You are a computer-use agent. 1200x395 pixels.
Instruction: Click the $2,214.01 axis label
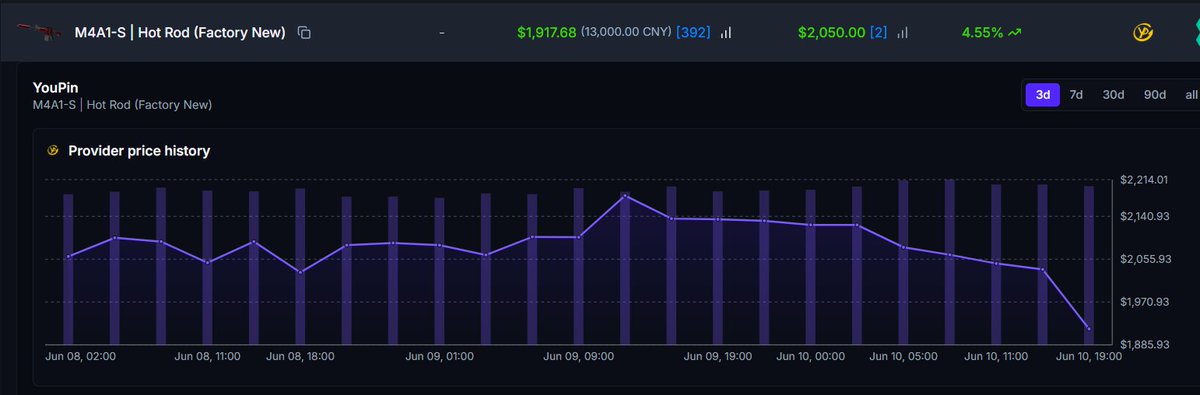click(x=1144, y=179)
